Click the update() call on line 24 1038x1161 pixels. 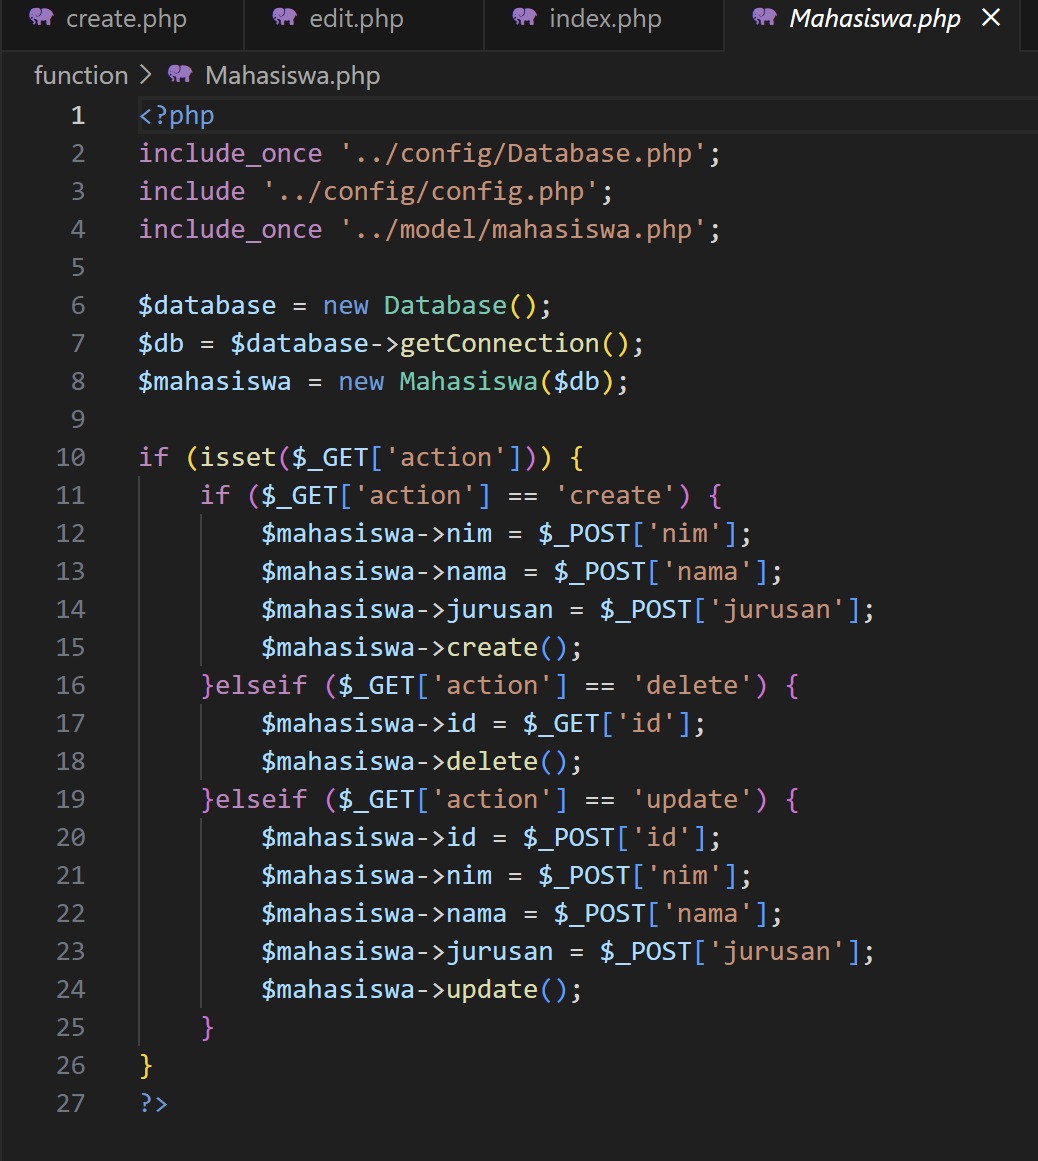pos(492,990)
